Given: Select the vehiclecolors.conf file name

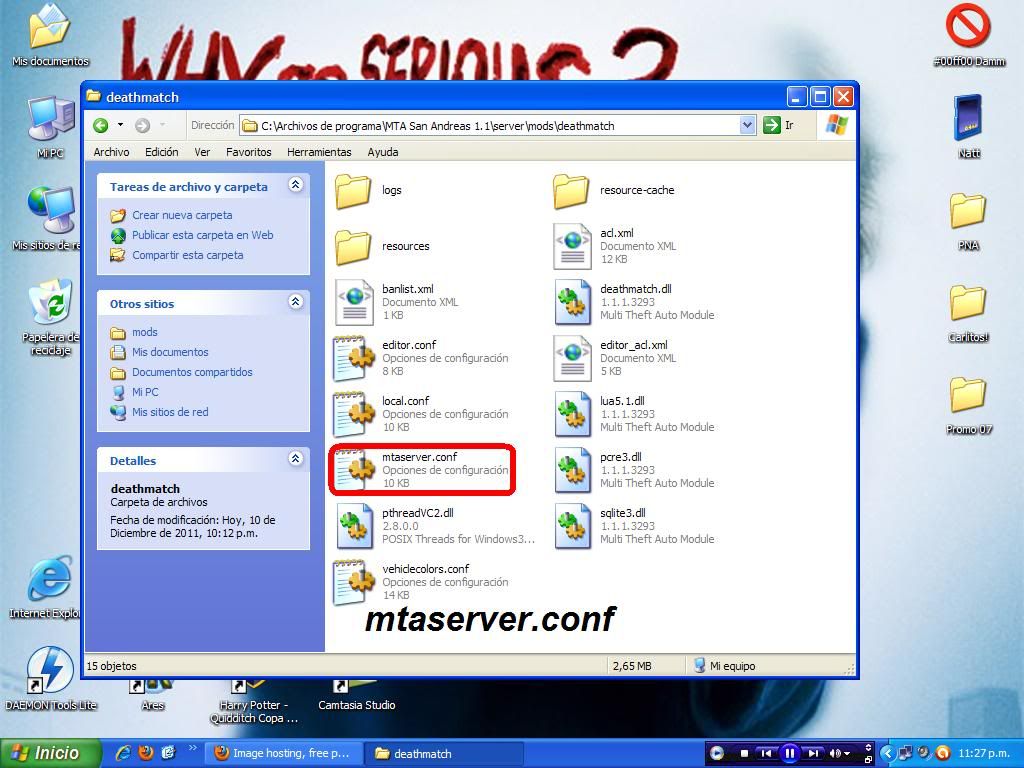Looking at the screenshot, I should click(x=425, y=569).
